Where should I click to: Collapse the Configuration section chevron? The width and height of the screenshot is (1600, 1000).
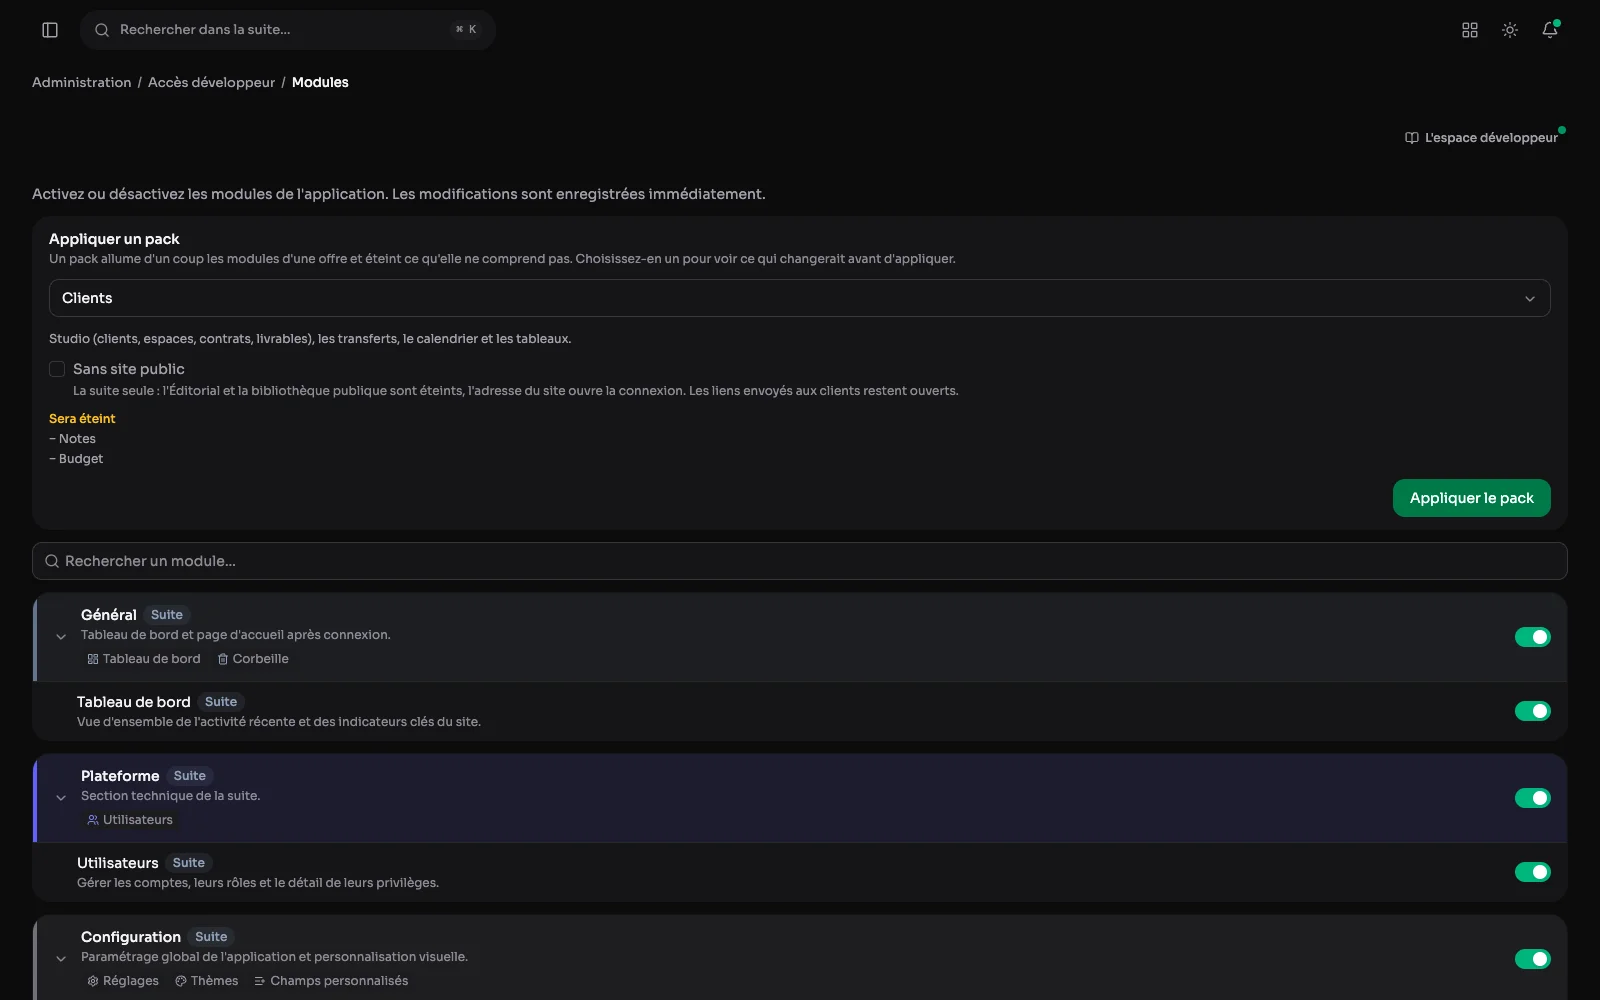pyautogui.click(x=61, y=959)
